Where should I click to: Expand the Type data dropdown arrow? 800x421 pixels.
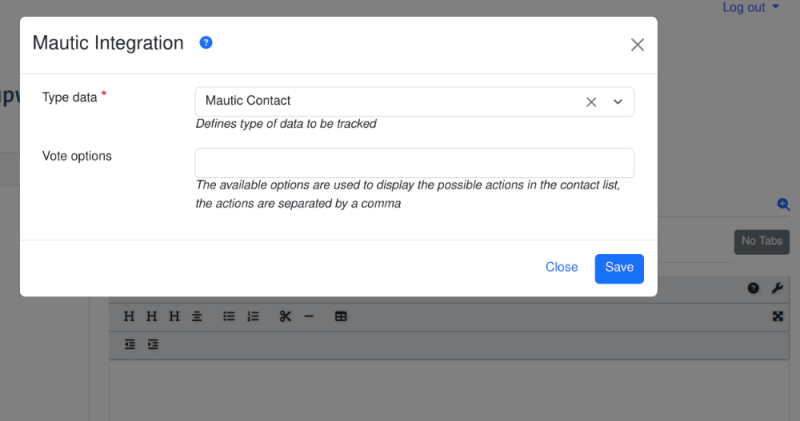(x=617, y=102)
